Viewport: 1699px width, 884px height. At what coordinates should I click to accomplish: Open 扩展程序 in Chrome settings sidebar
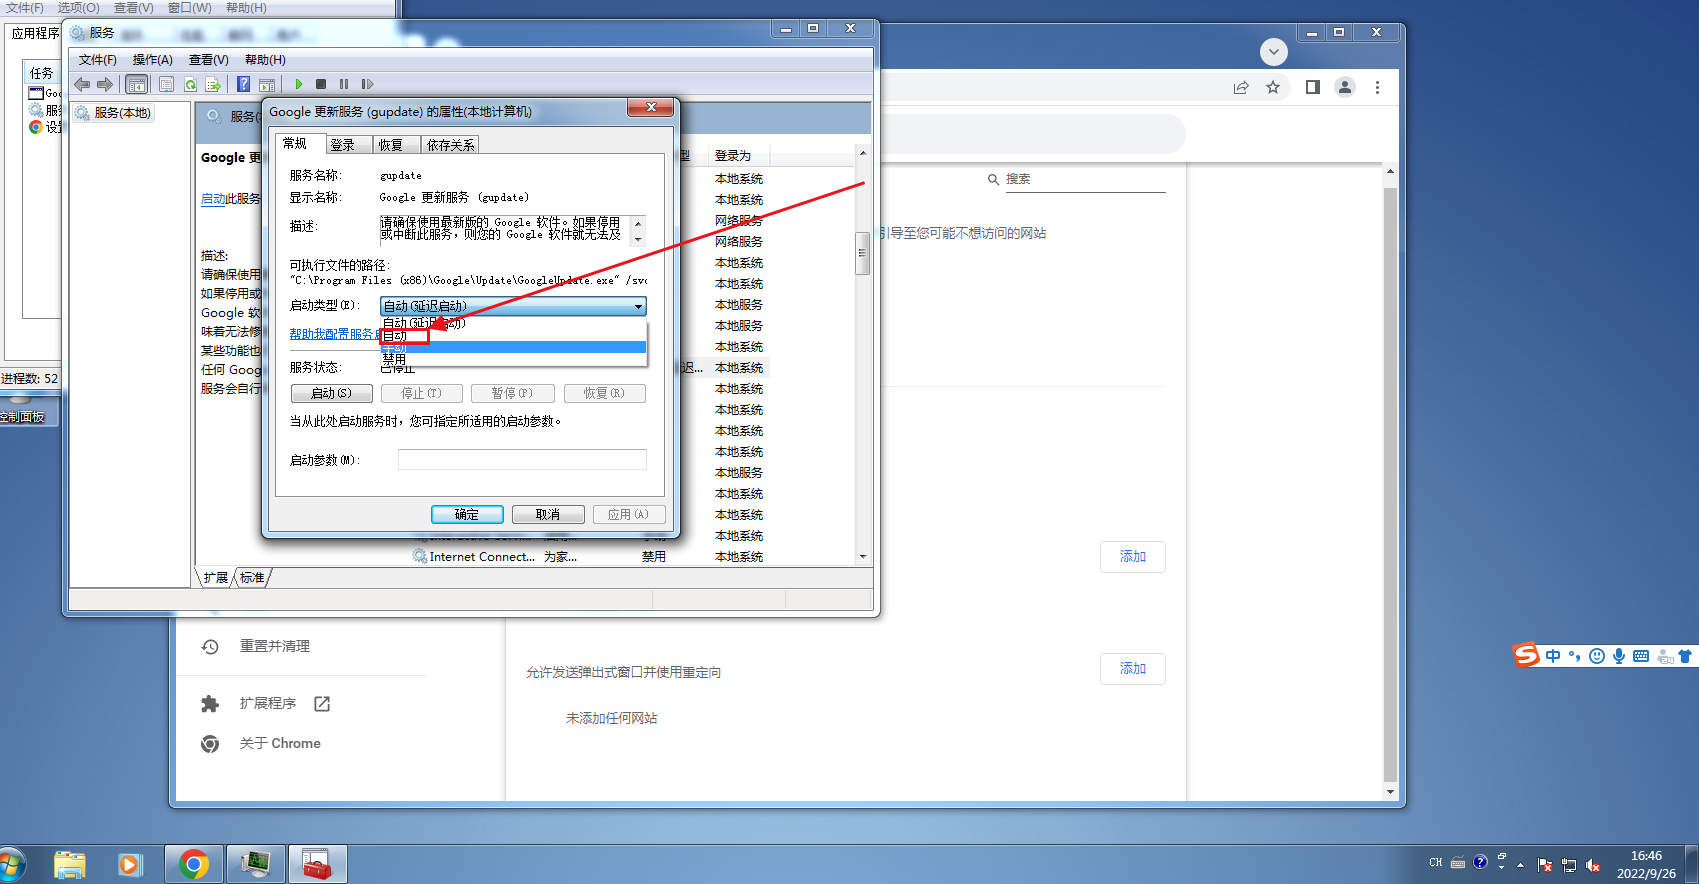pos(267,703)
